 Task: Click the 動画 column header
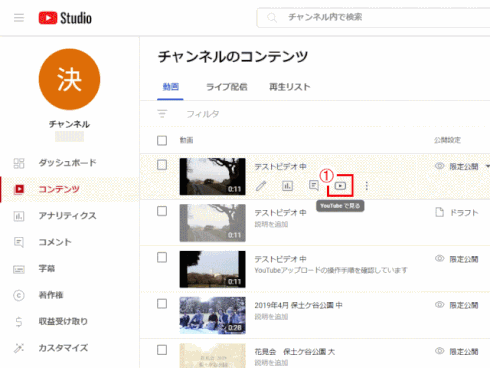coord(186,140)
